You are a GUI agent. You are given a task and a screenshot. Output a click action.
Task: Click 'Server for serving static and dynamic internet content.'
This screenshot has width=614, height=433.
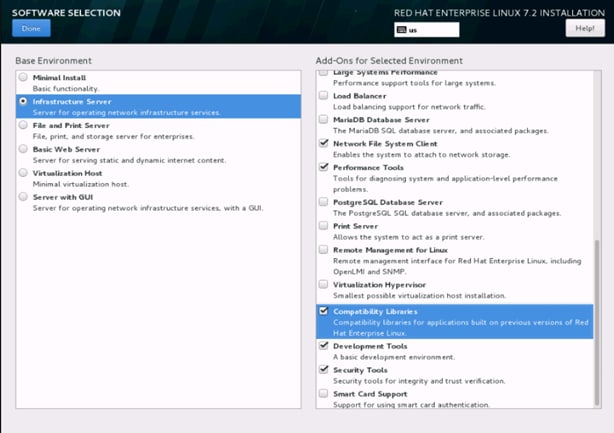tap(129, 160)
